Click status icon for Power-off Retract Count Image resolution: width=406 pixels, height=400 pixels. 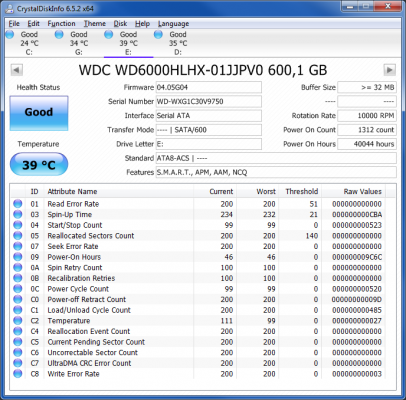coord(18,299)
